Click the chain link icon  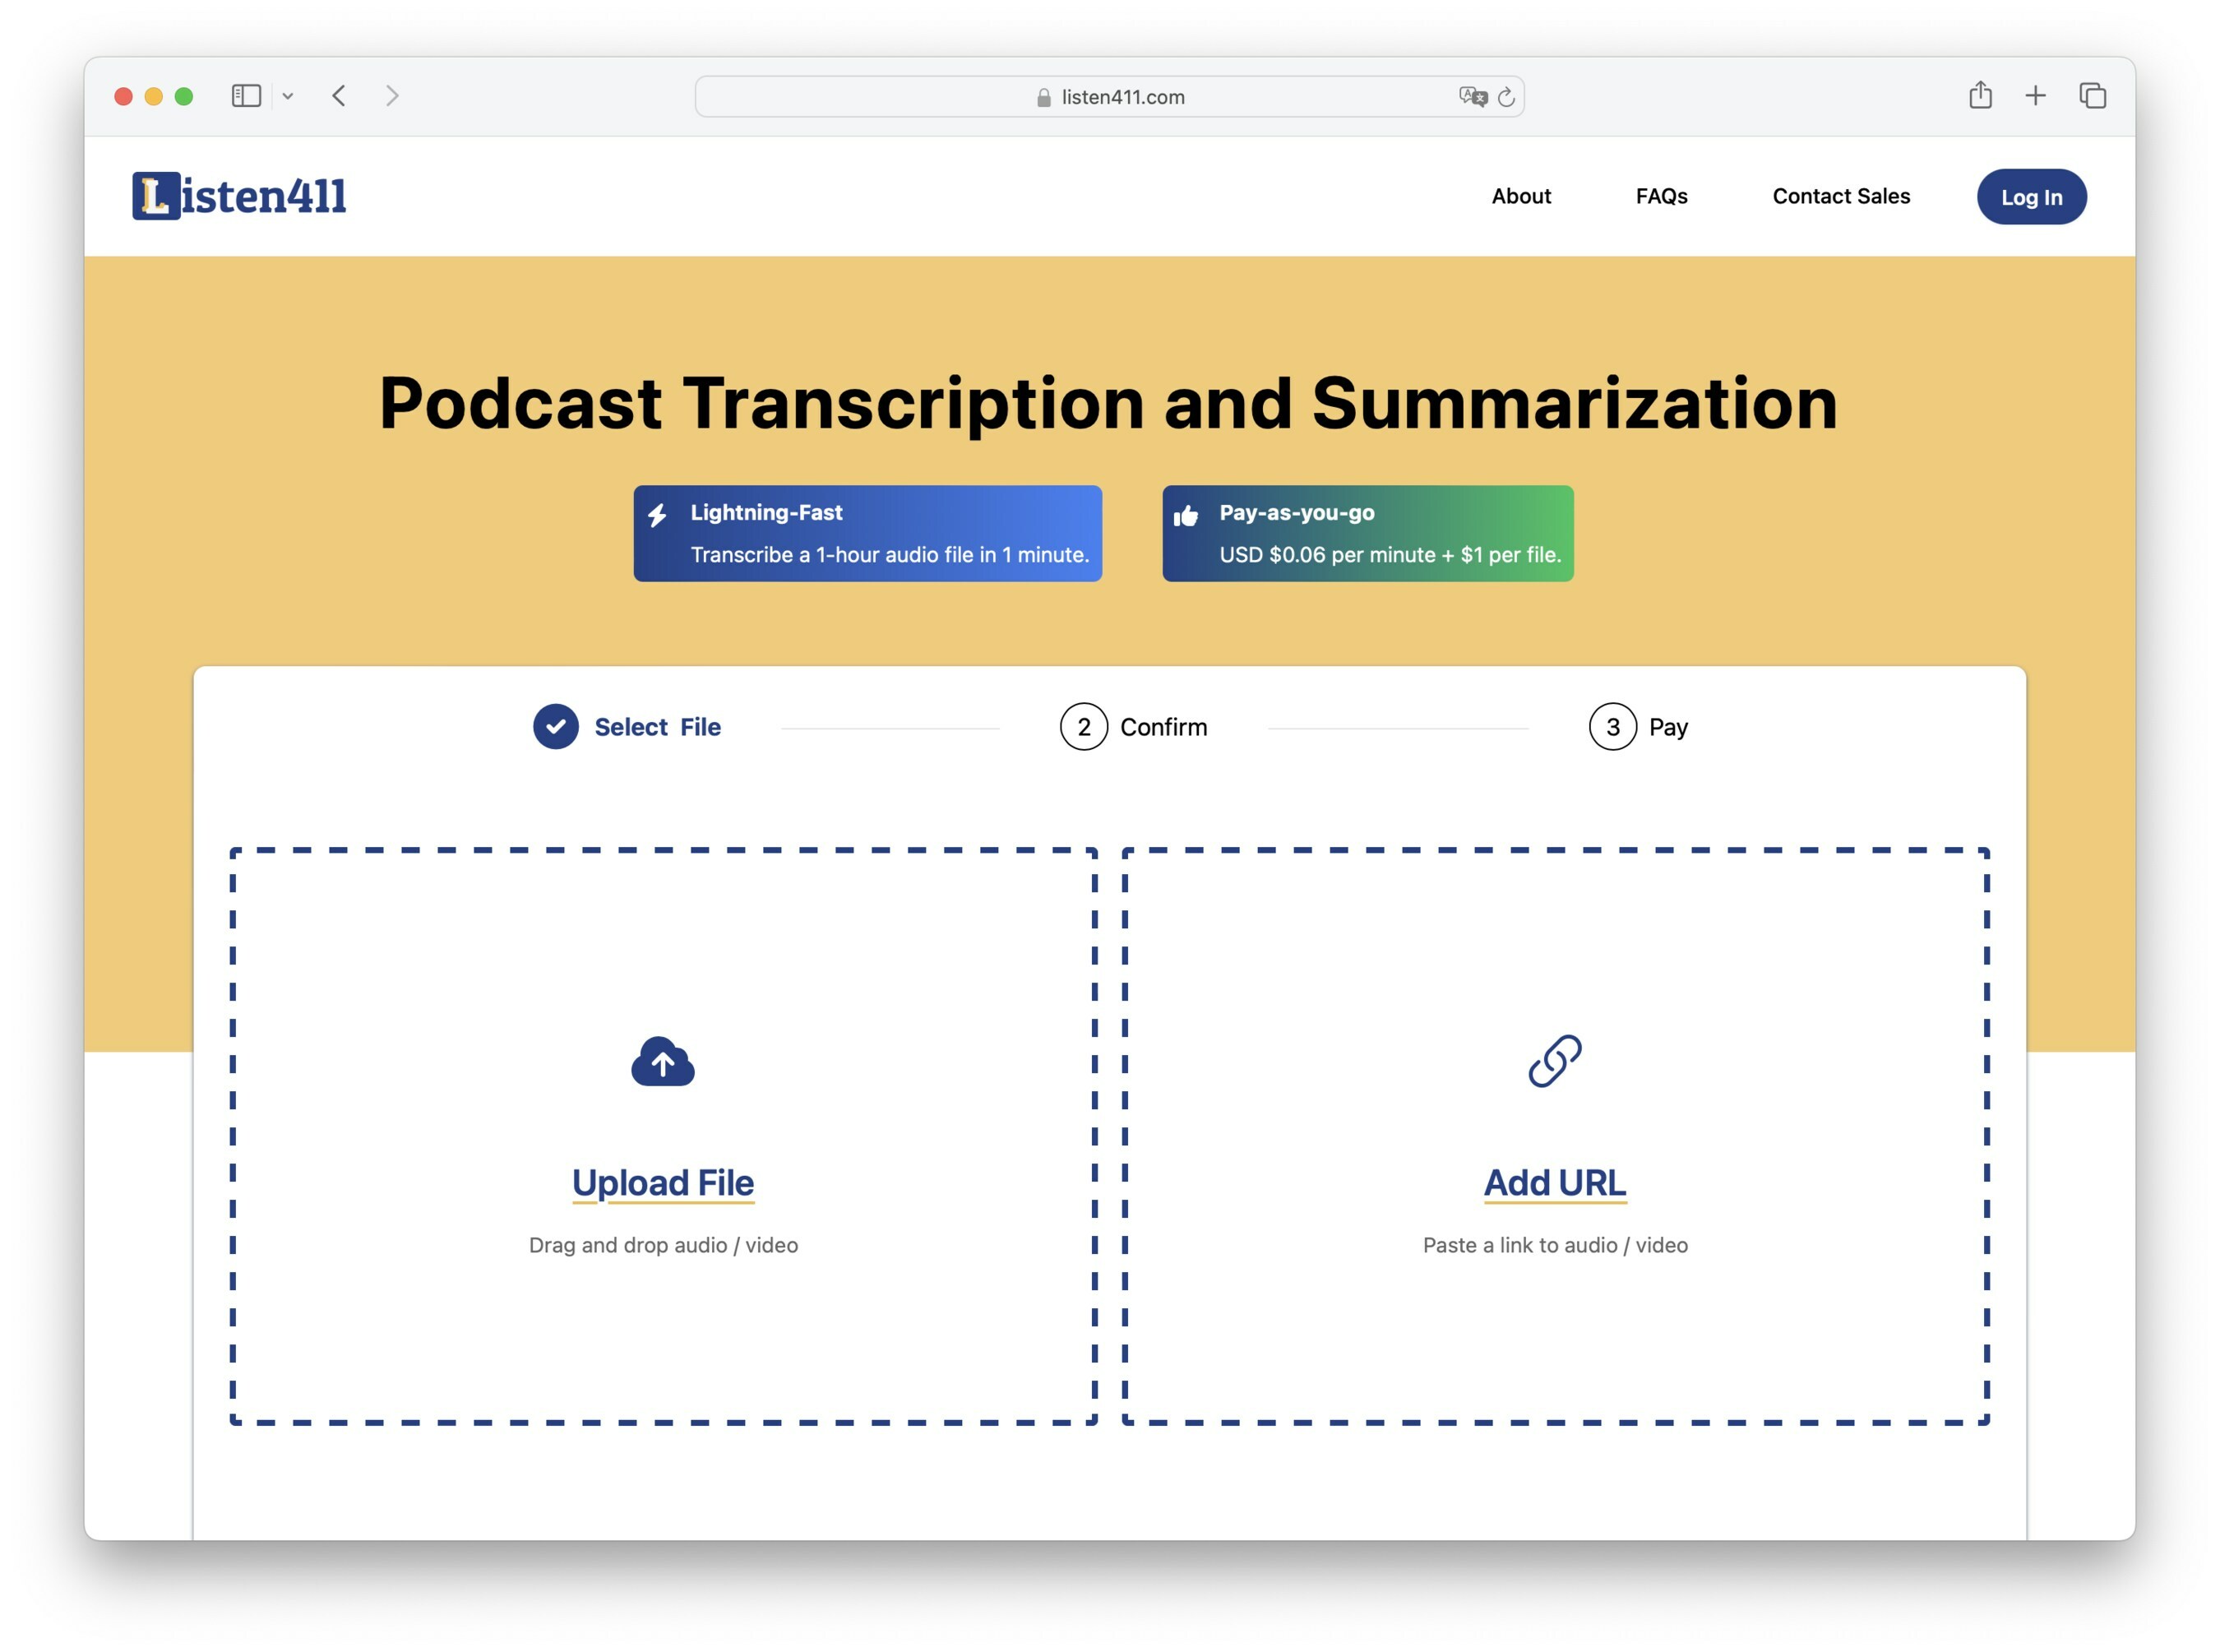tap(1554, 1061)
